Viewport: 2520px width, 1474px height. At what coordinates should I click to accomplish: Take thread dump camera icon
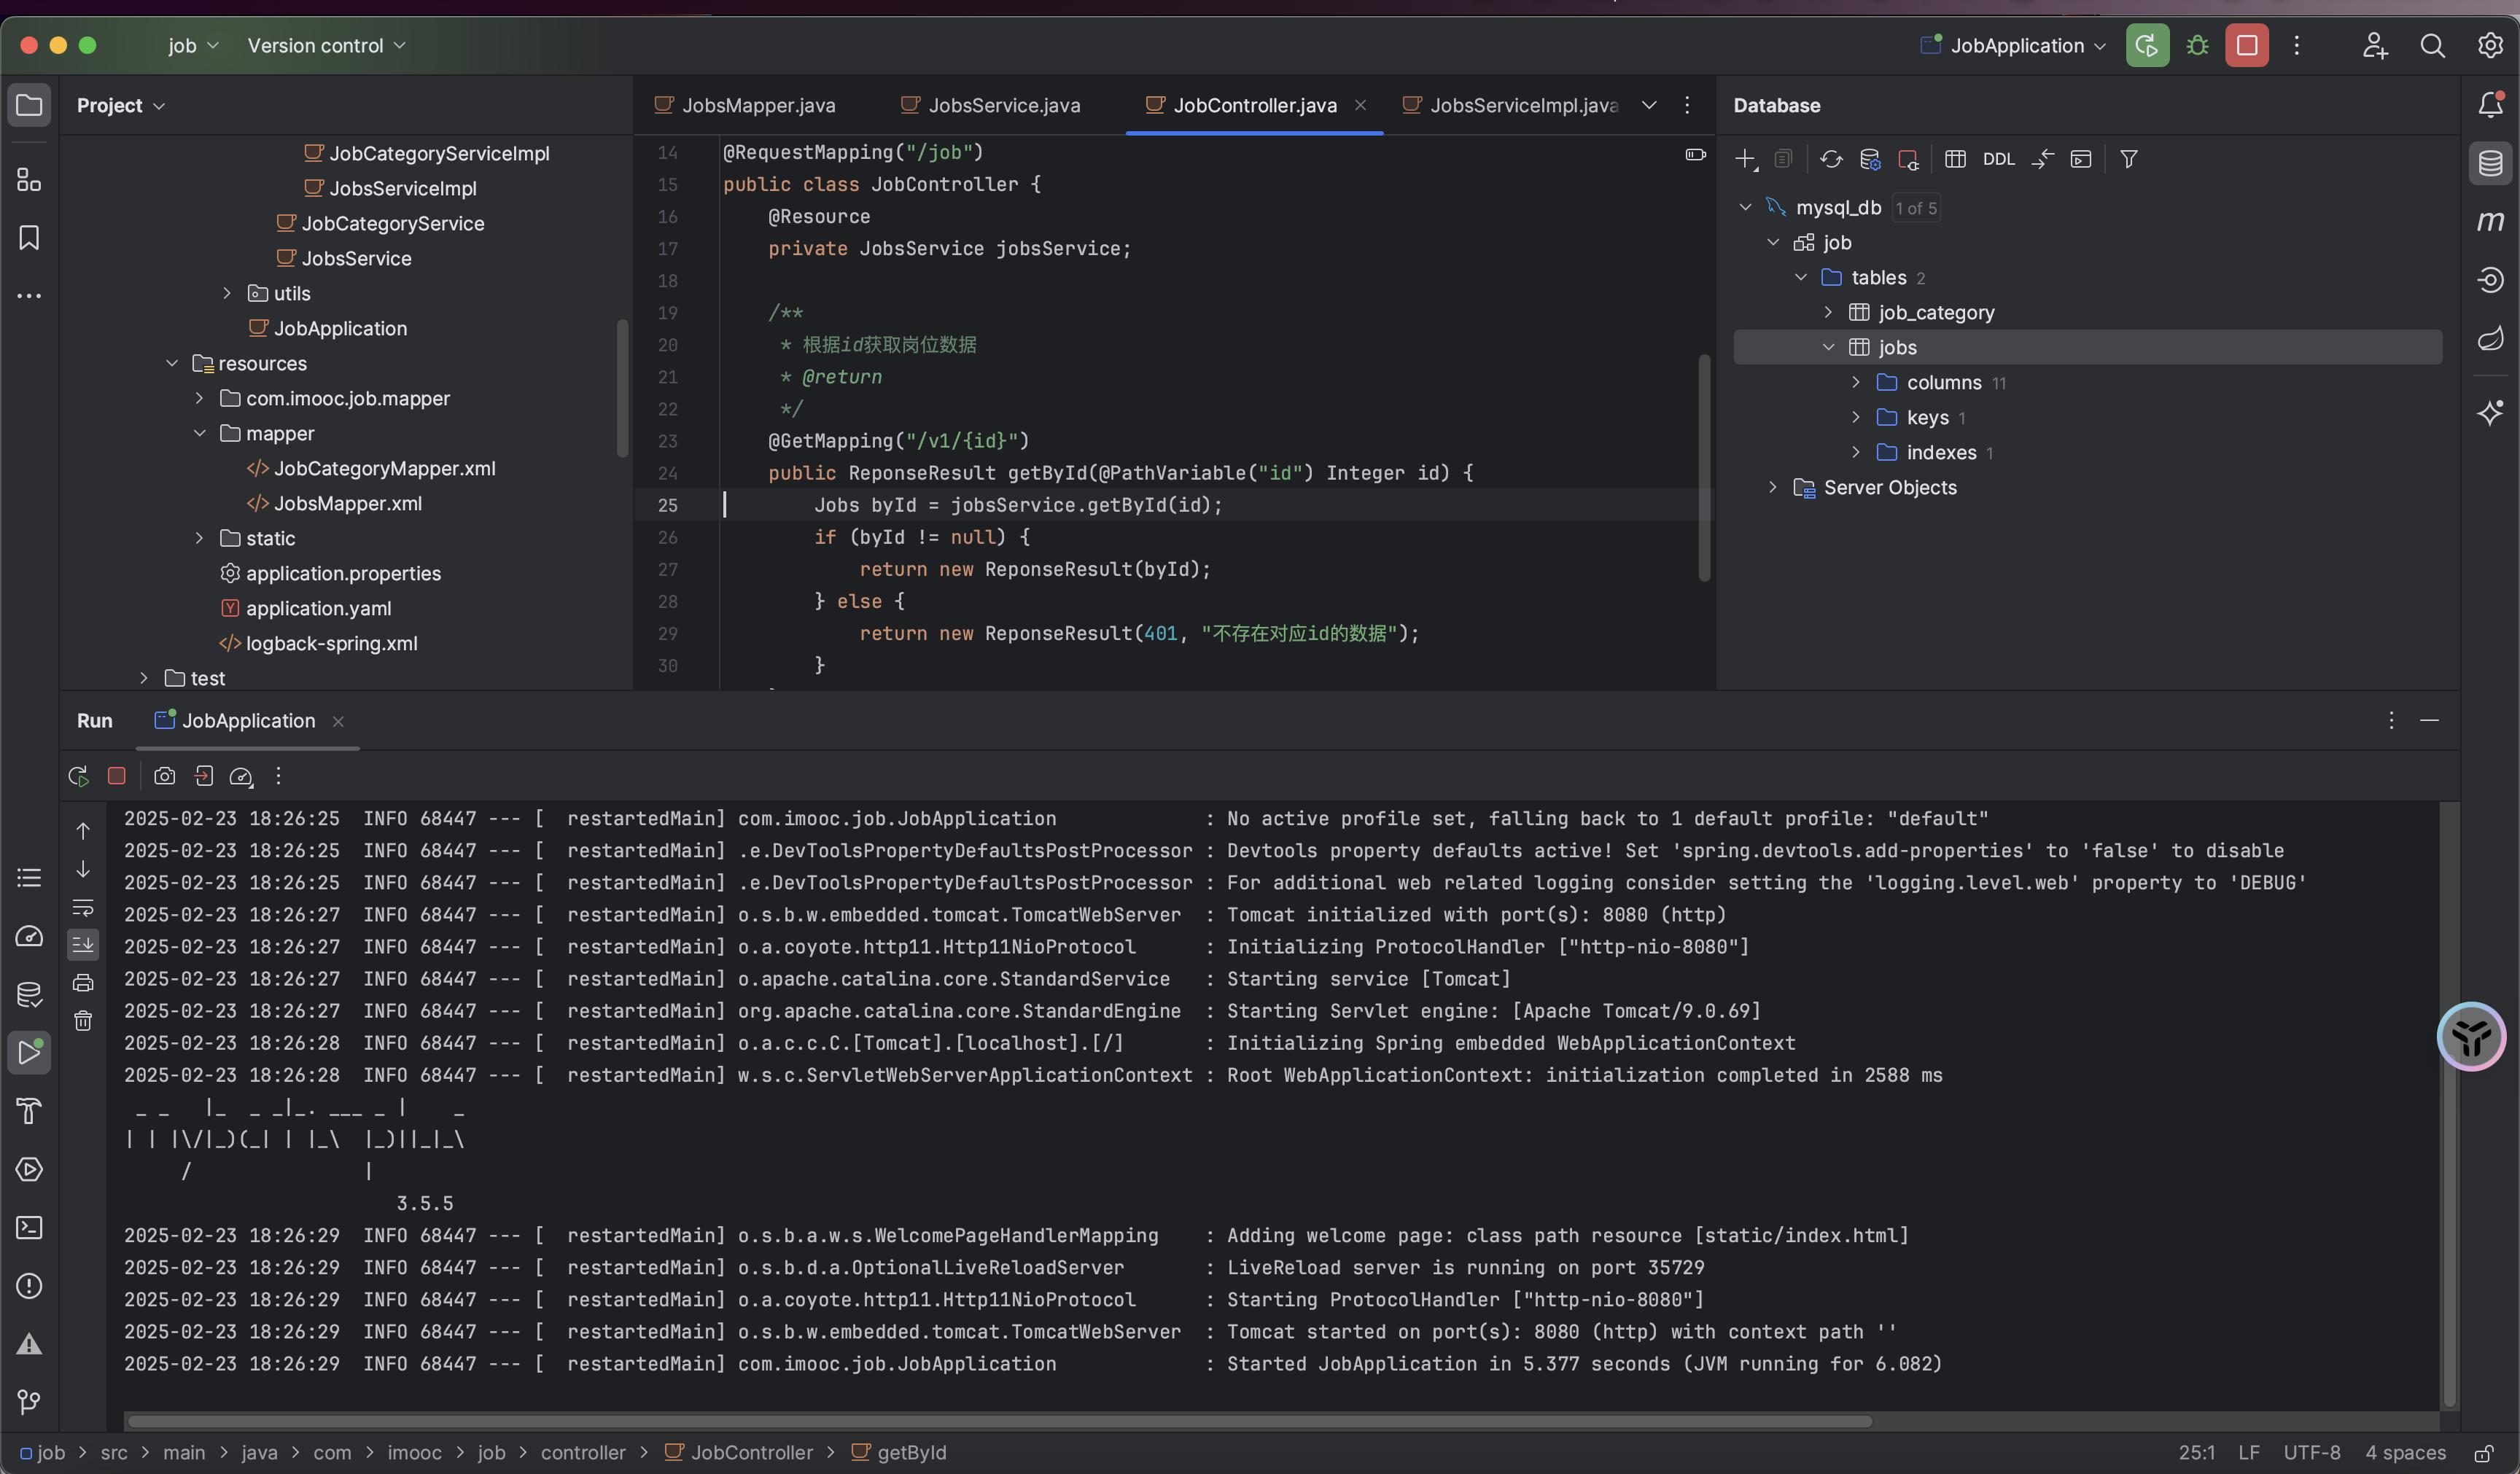click(165, 776)
